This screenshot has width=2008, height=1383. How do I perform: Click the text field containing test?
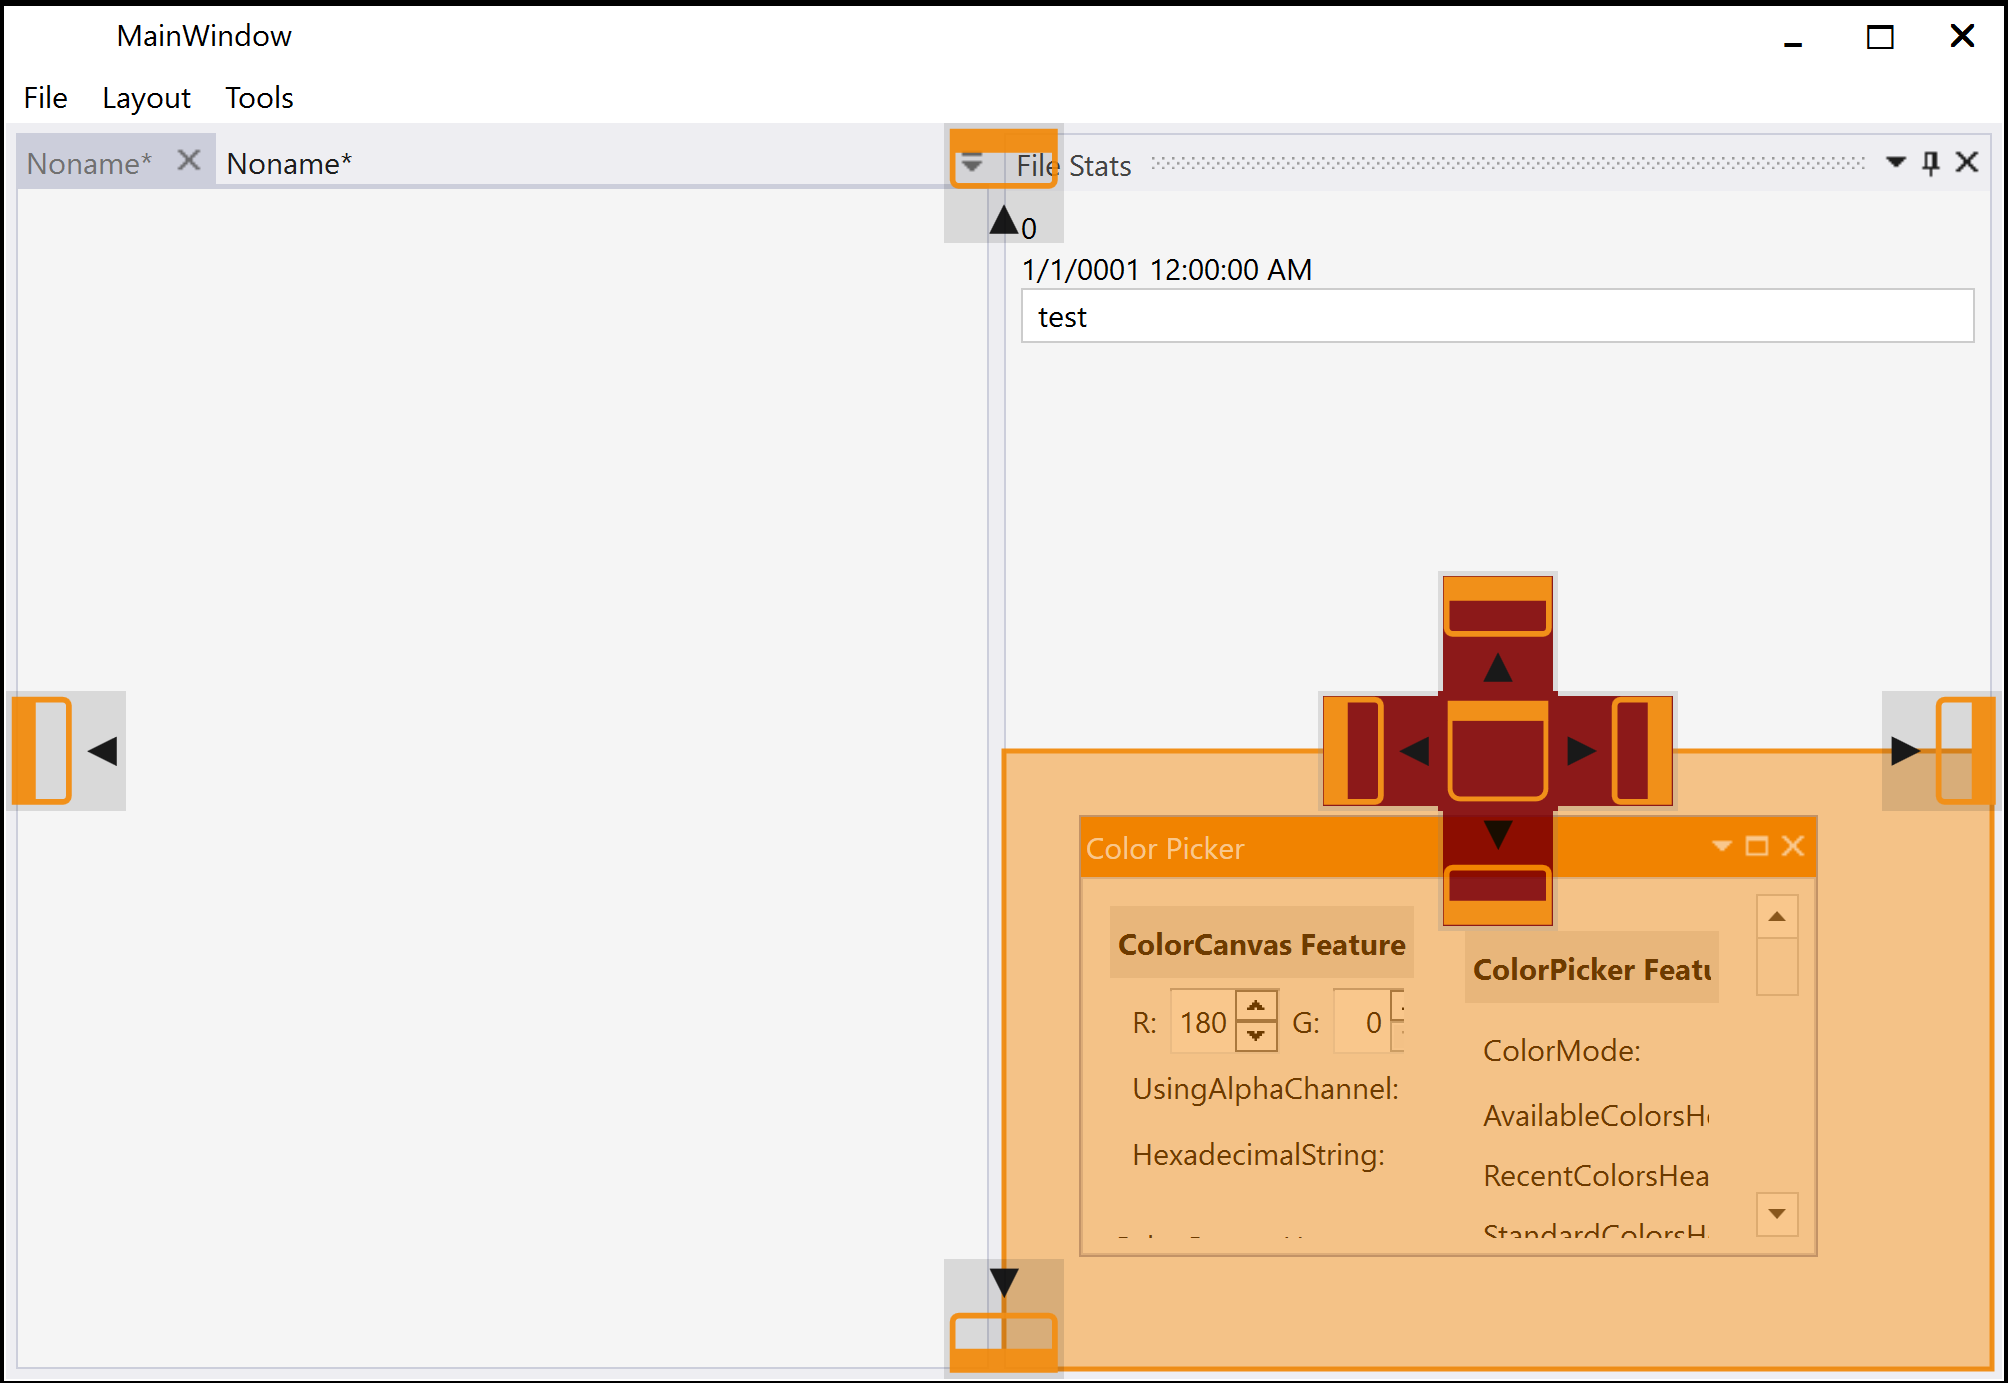[x=1496, y=317]
